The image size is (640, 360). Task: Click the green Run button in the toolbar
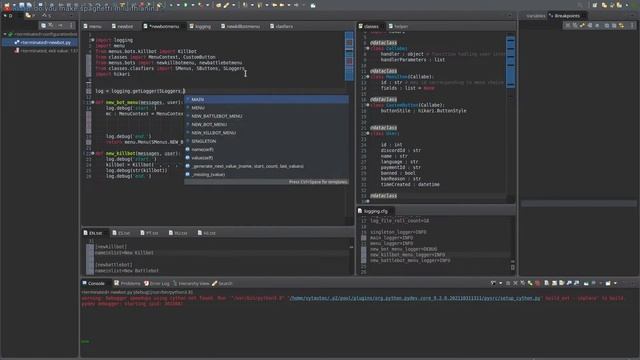tap(185, 5)
